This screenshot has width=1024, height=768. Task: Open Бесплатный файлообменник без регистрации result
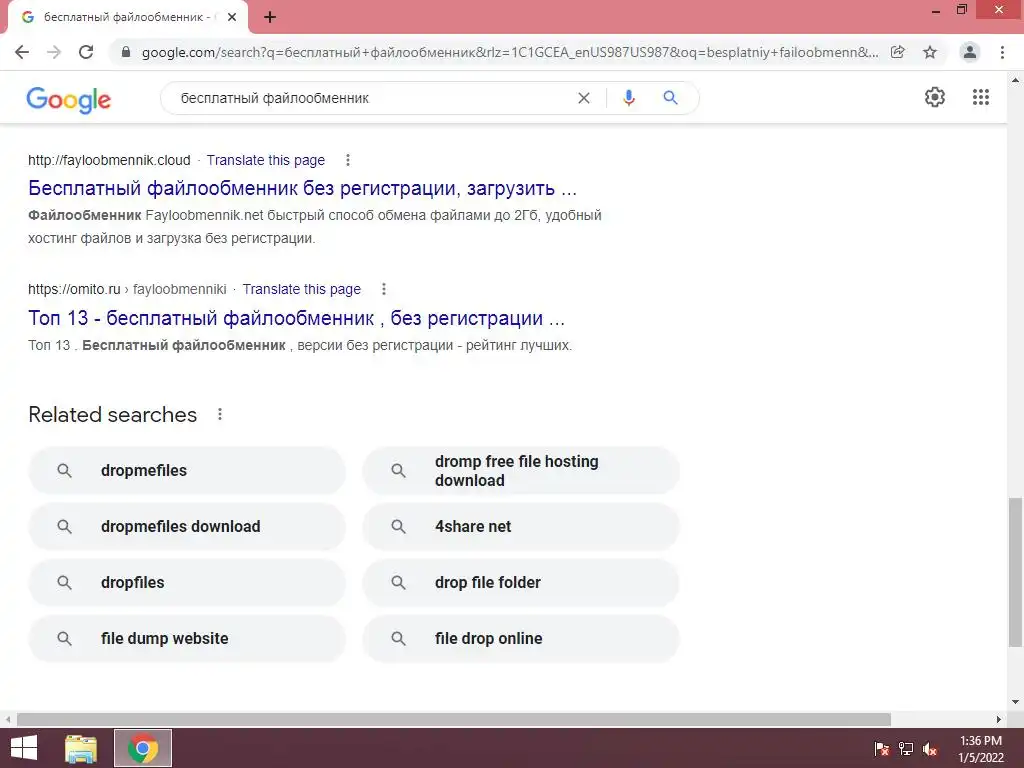(x=302, y=188)
